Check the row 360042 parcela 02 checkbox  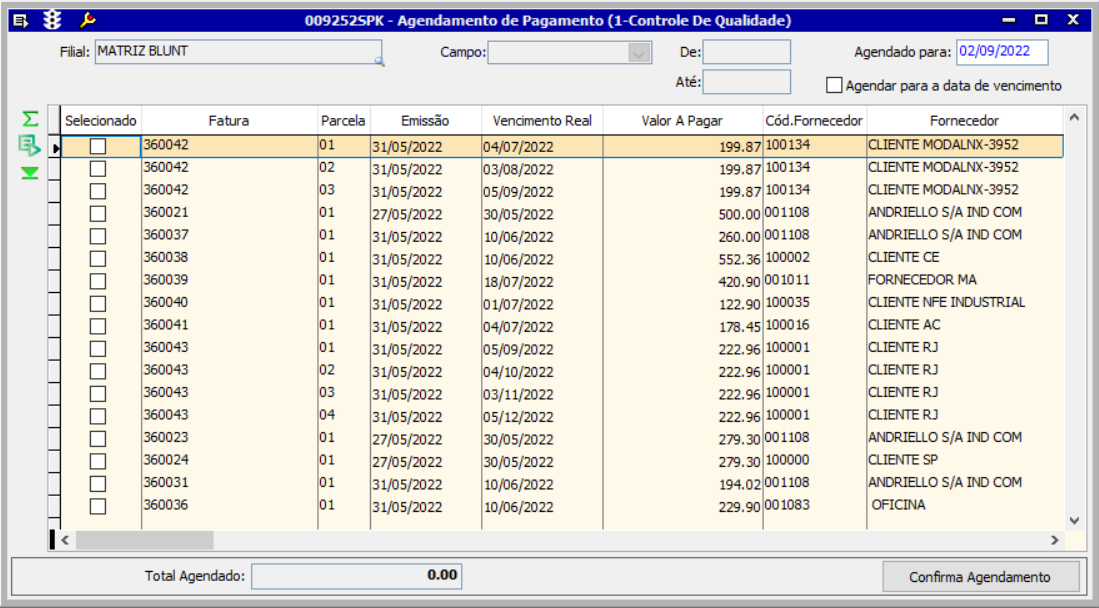[x=98, y=169]
